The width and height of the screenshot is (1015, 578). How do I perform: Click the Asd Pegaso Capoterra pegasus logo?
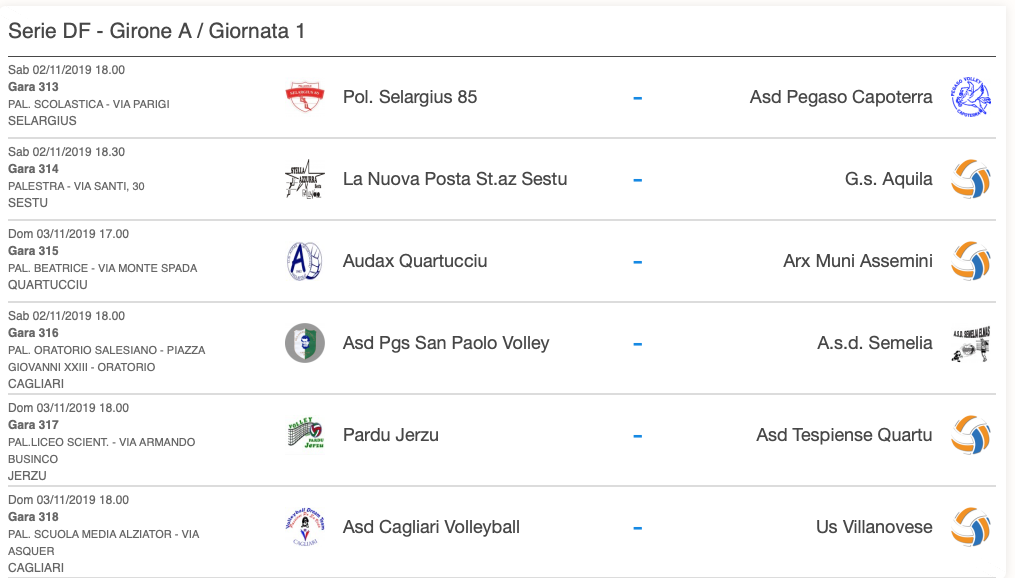[x=970, y=97]
